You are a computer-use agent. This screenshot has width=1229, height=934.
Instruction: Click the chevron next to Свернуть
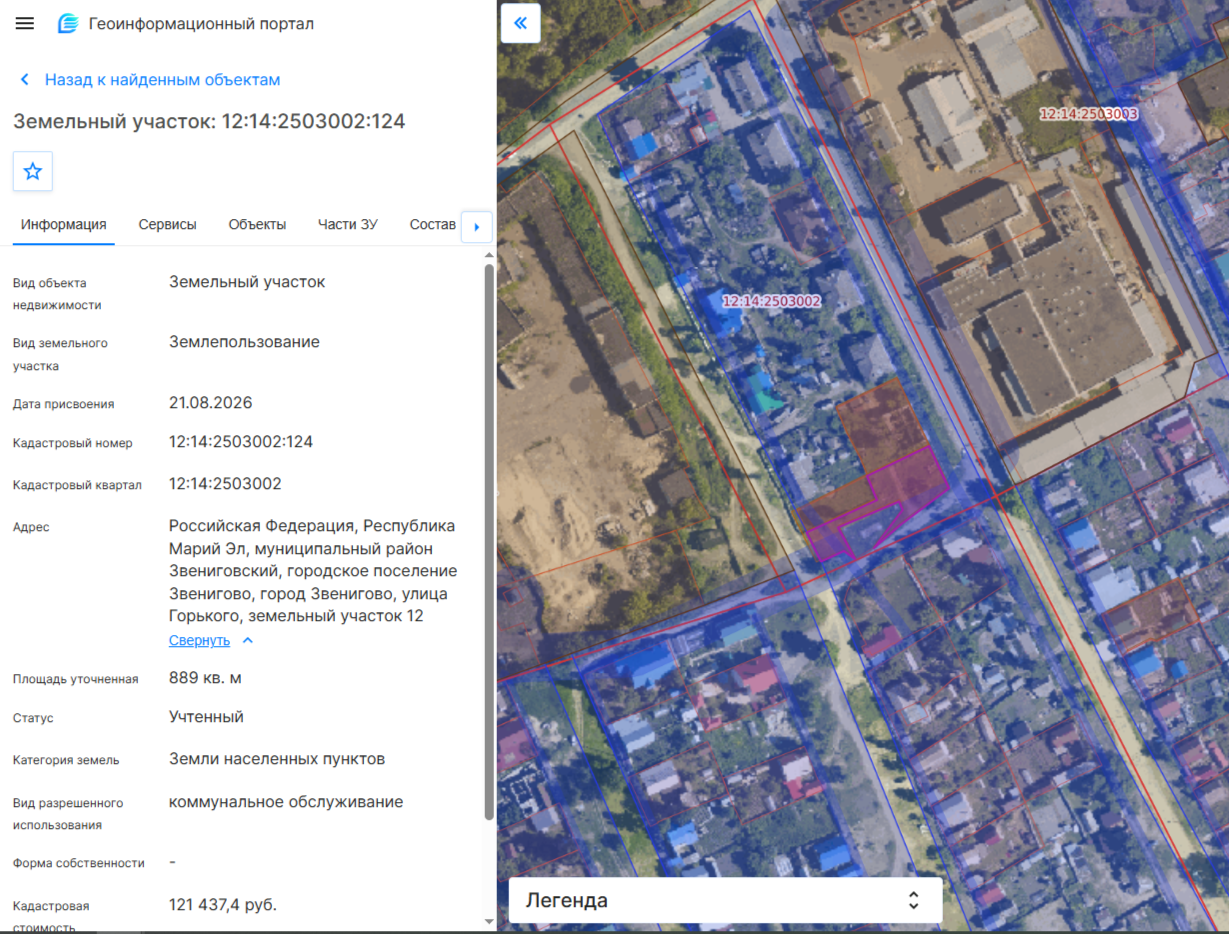pyautogui.click(x=248, y=640)
